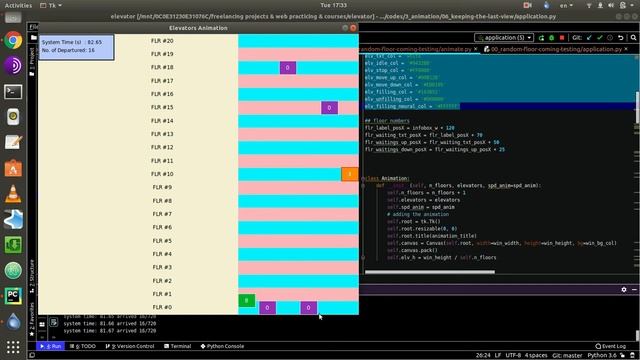Viewport: 640px width, 360px height.
Task: Revert changes with the undo arrow icon
Action: point(620,38)
